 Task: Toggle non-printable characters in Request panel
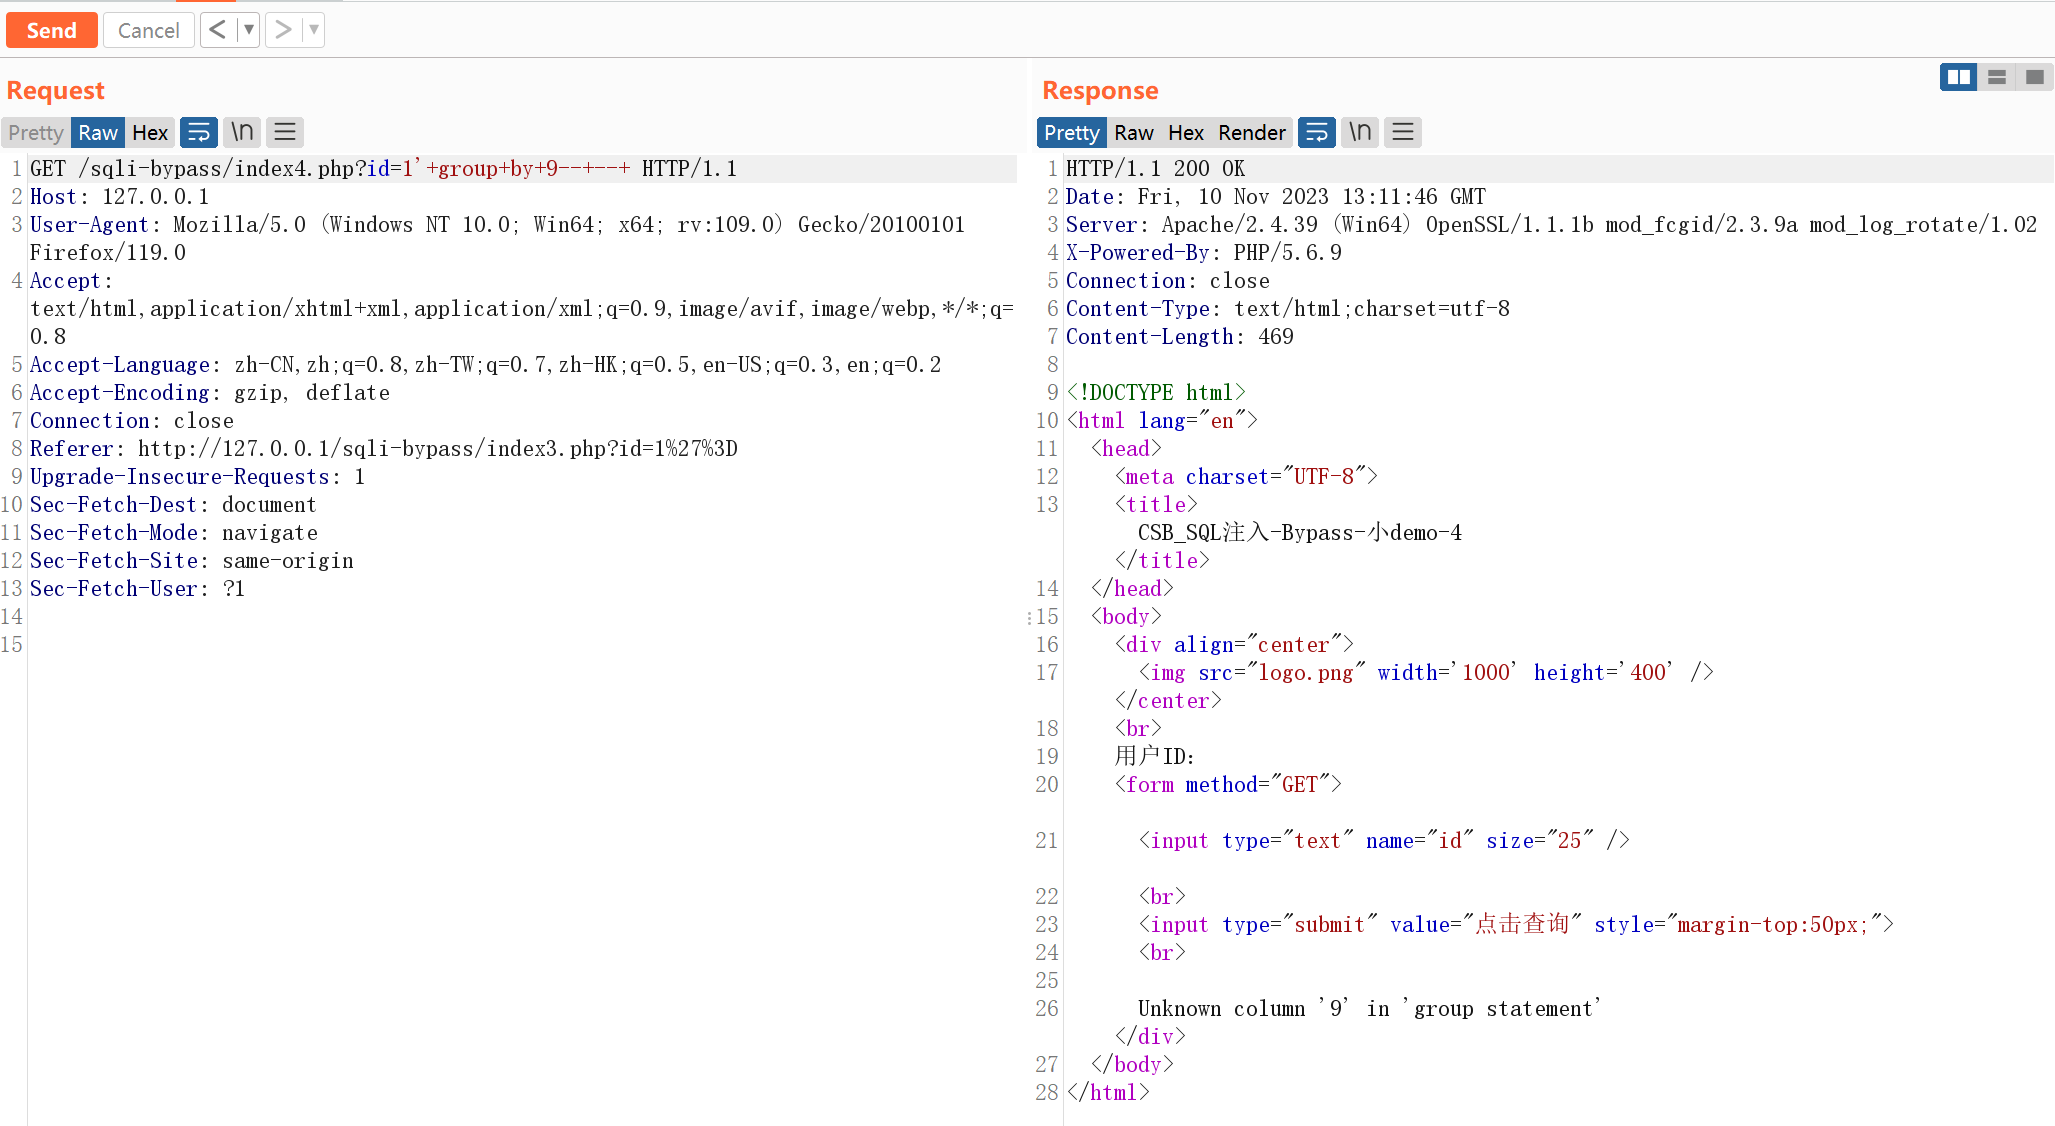[x=242, y=132]
